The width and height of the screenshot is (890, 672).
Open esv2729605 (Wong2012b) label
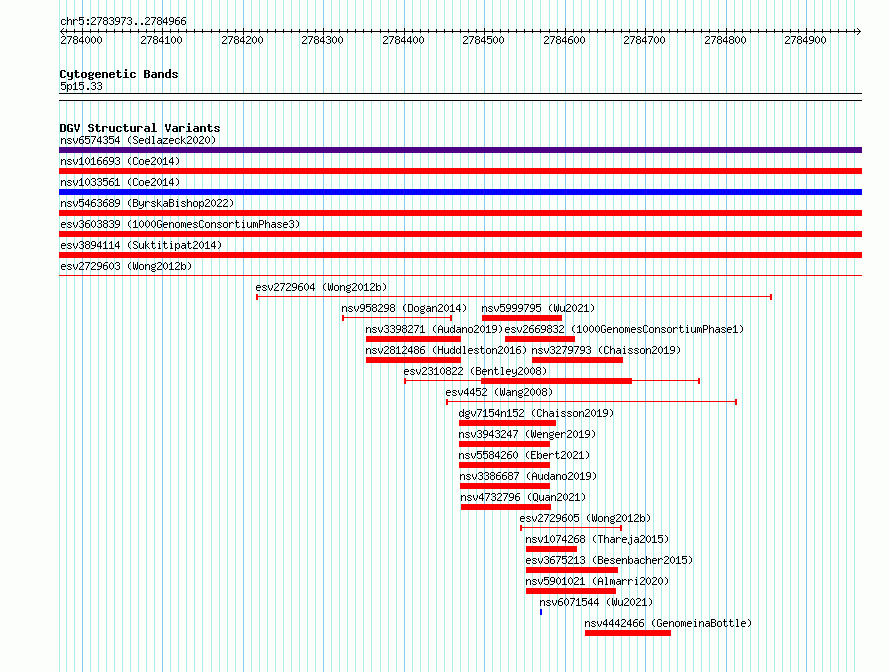tap(585, 518)
